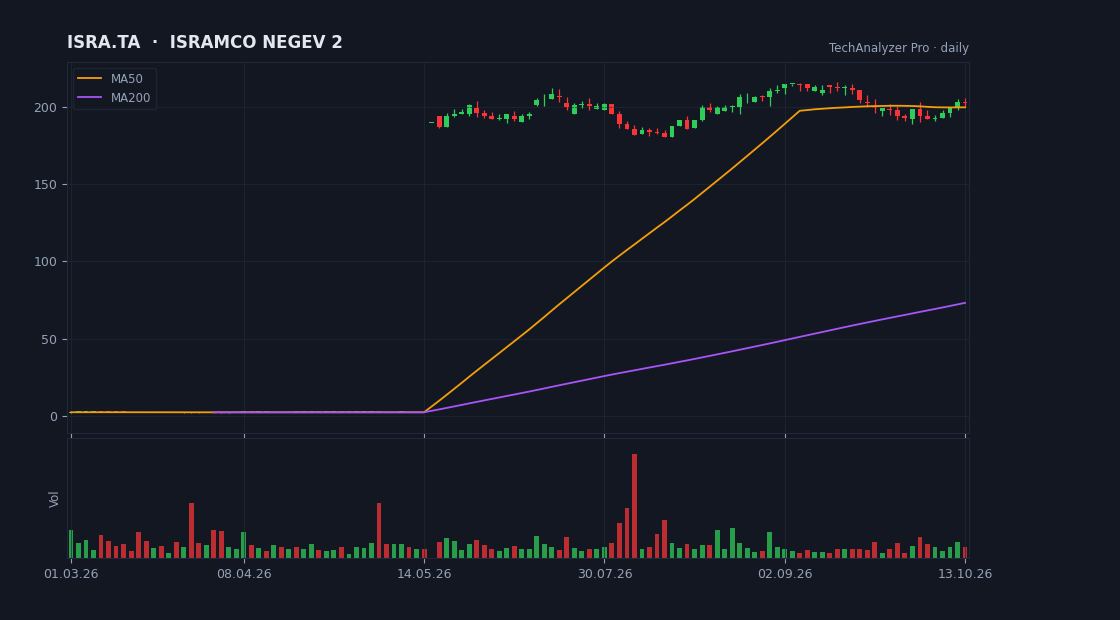Click the TechAnalyzer Pro · daily label

point(899,48)
